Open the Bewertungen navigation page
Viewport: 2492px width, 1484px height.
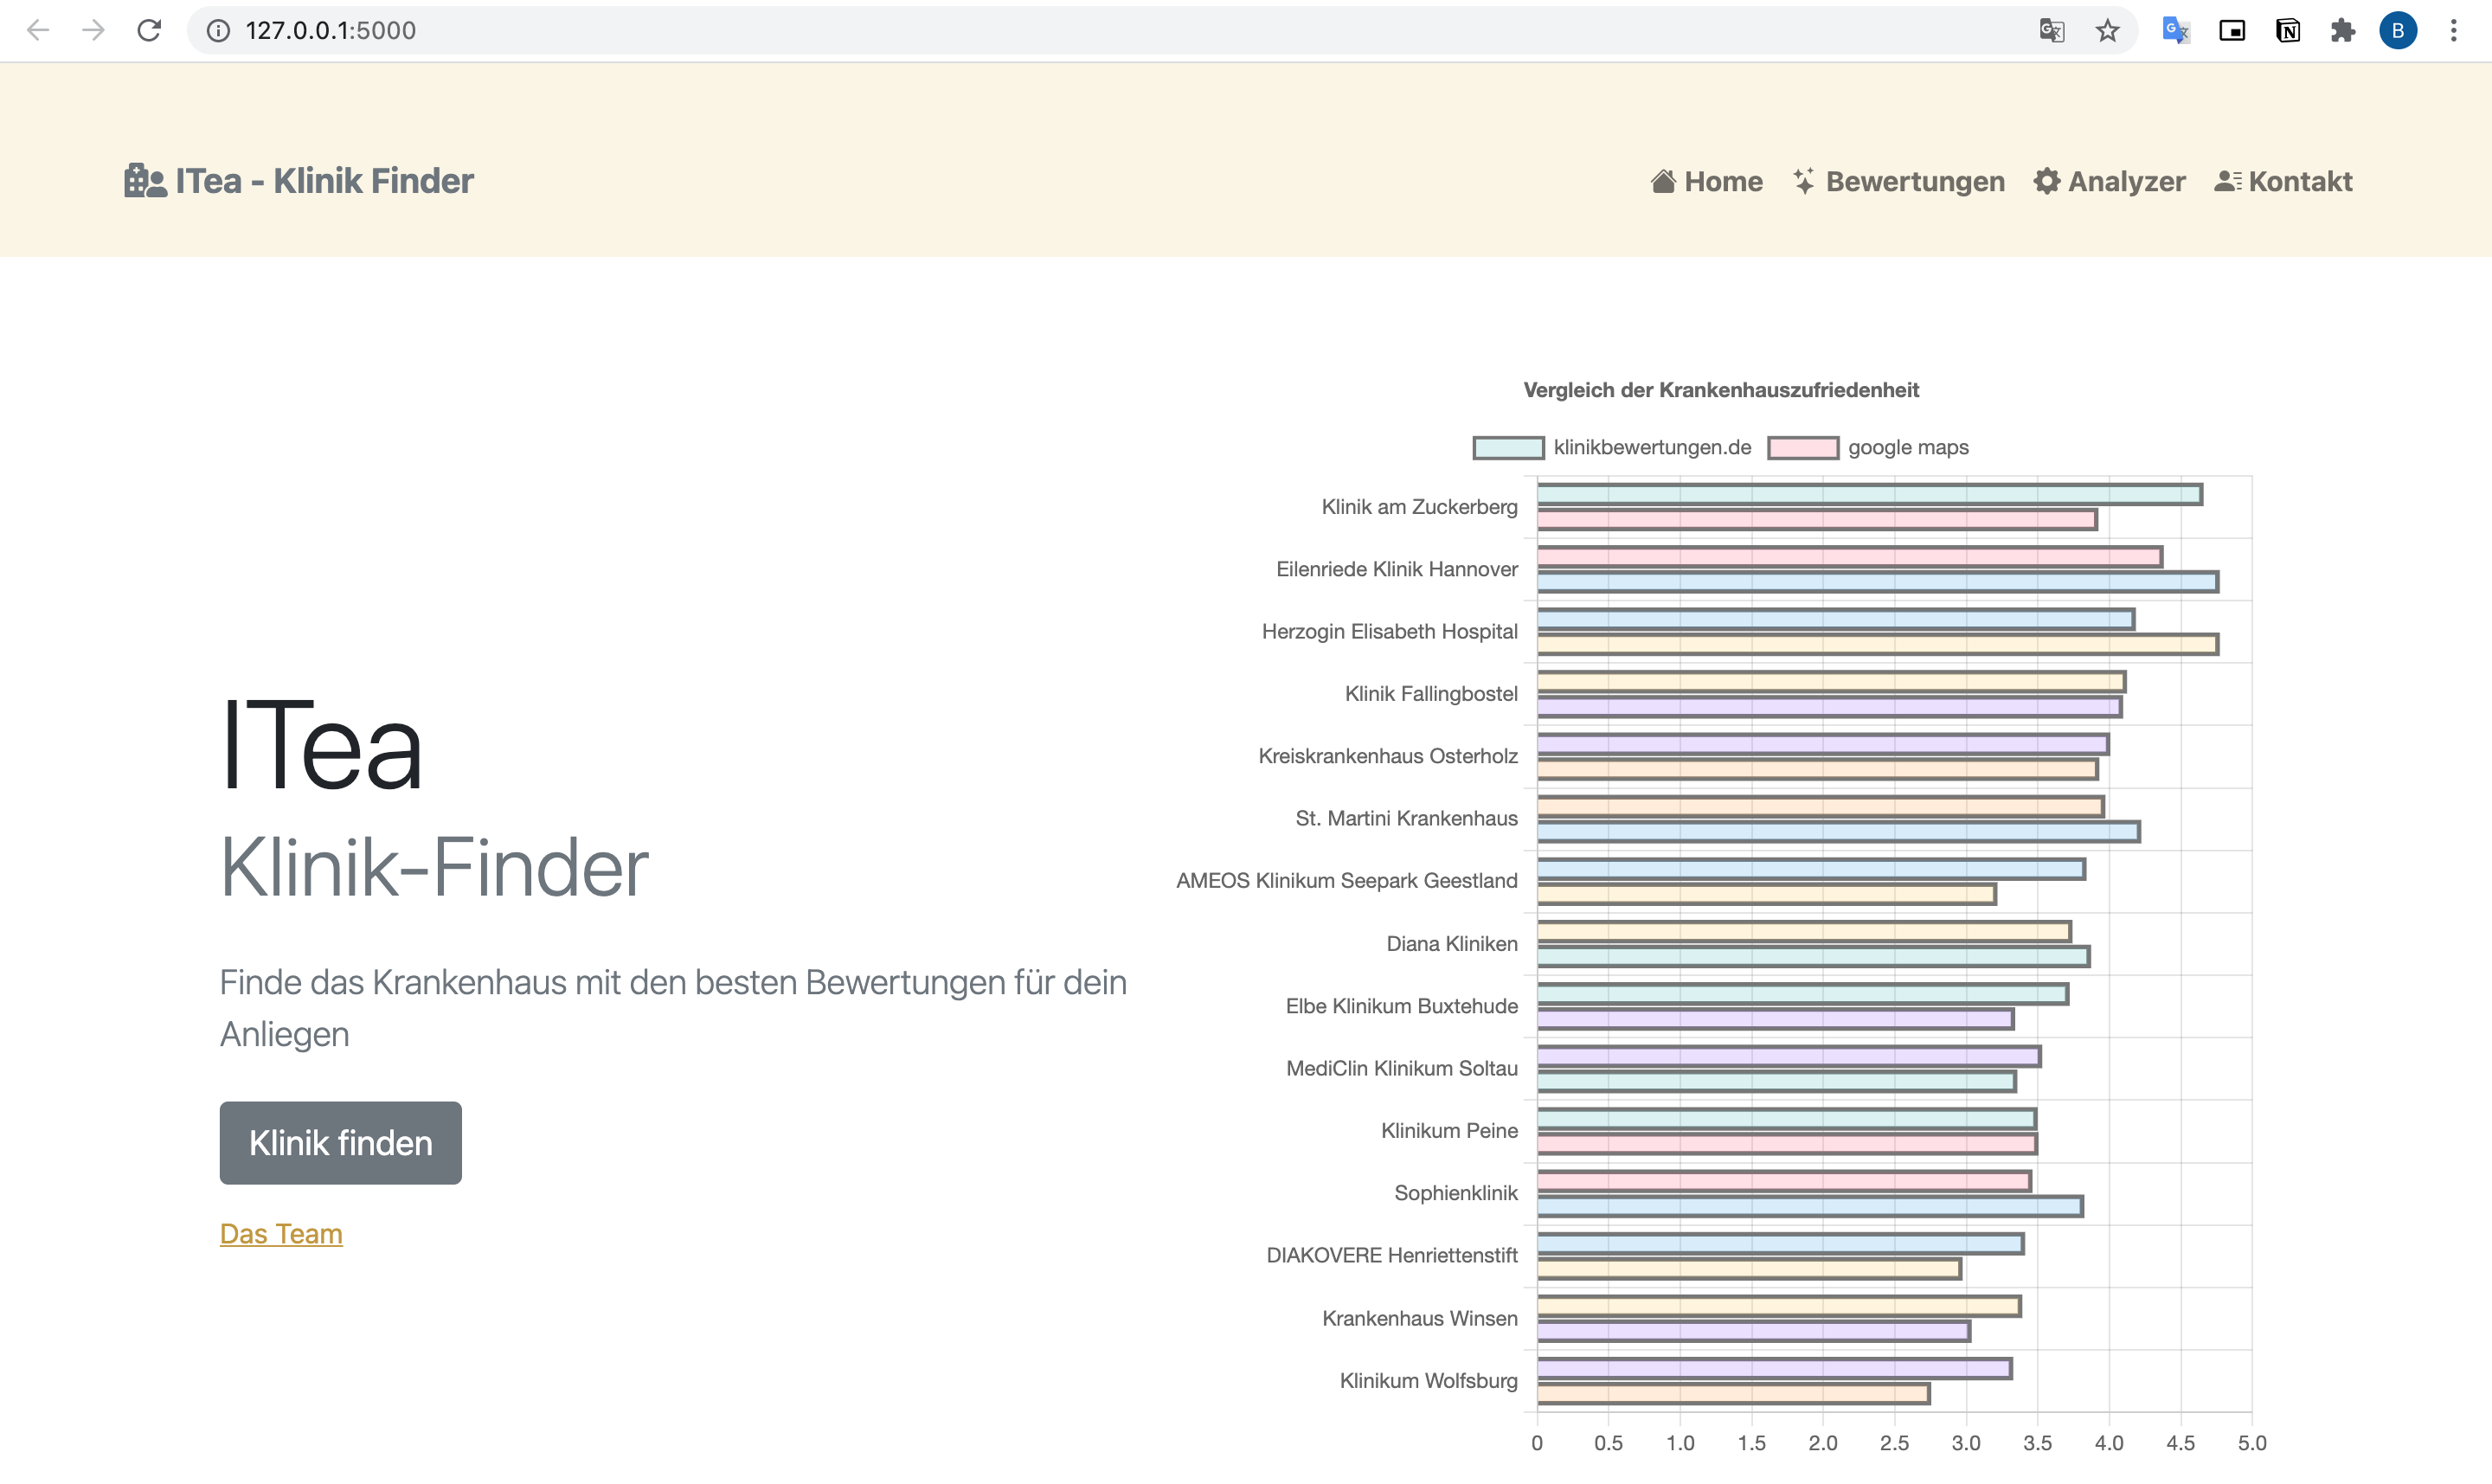point(1898,181)
